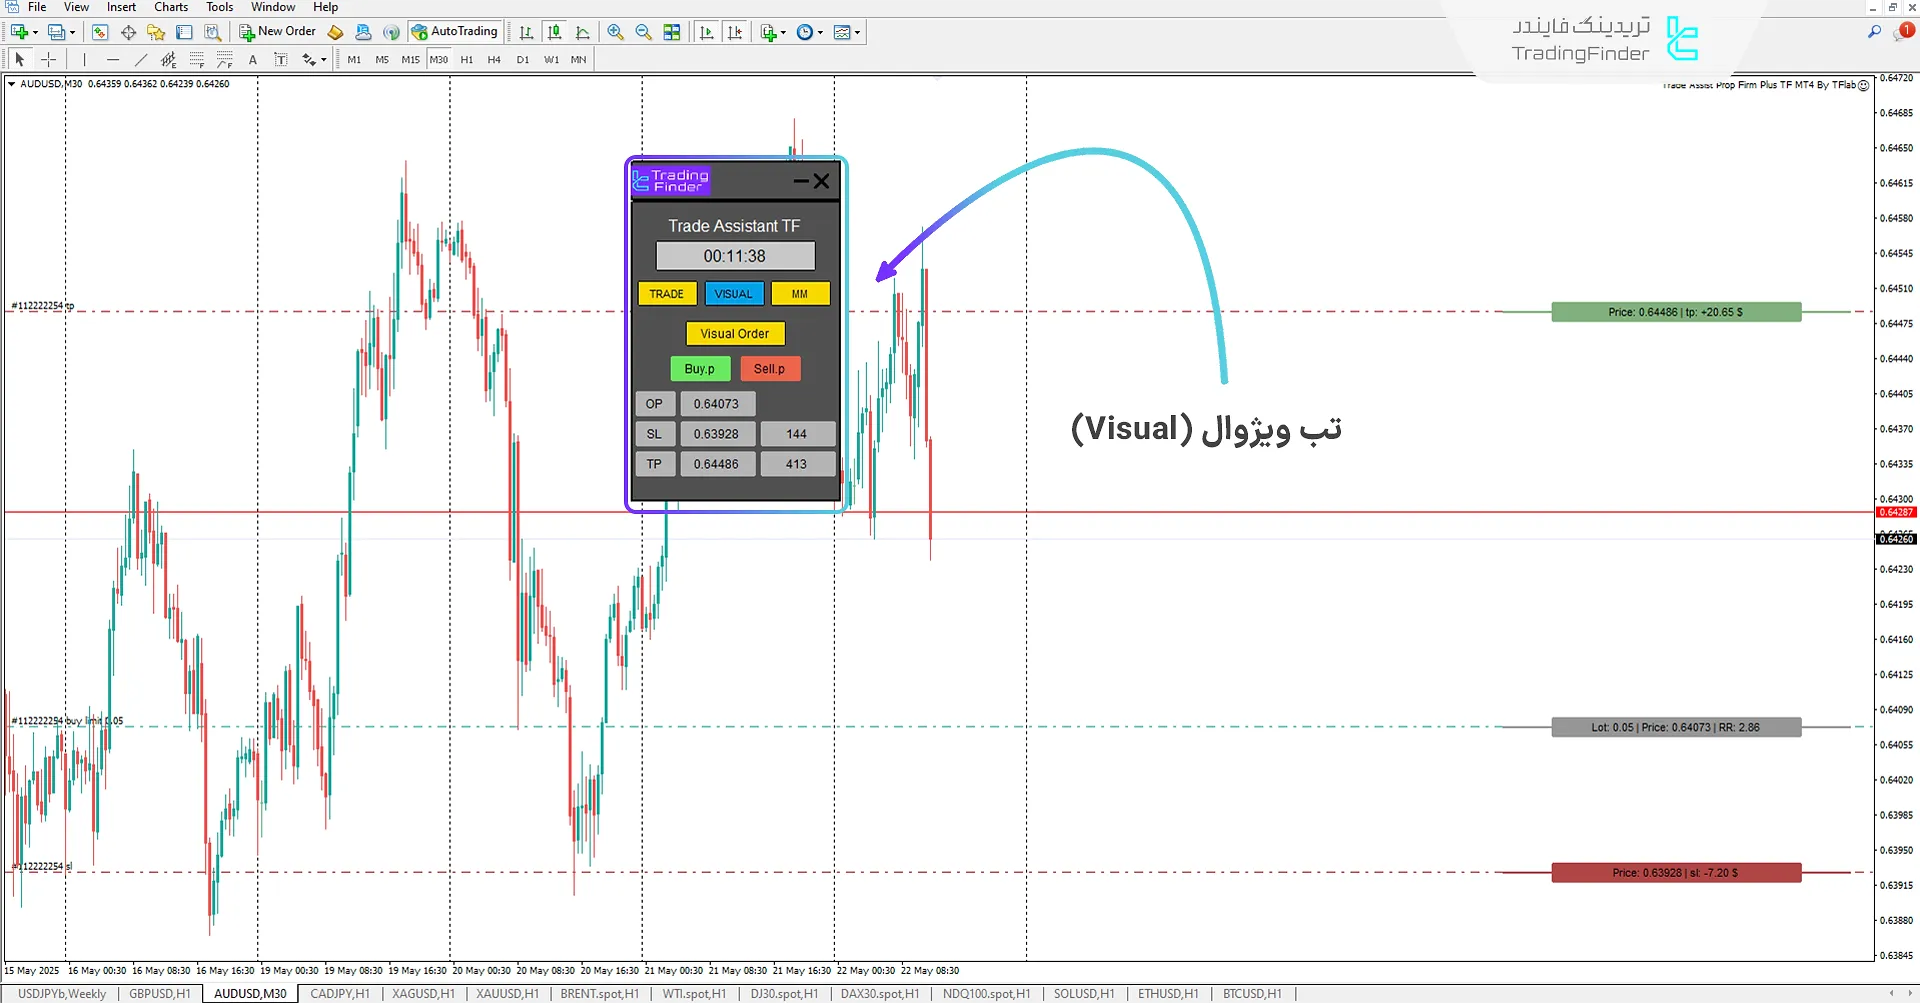
Task: Select the draw trendline tool
Action: coord(140,60)
